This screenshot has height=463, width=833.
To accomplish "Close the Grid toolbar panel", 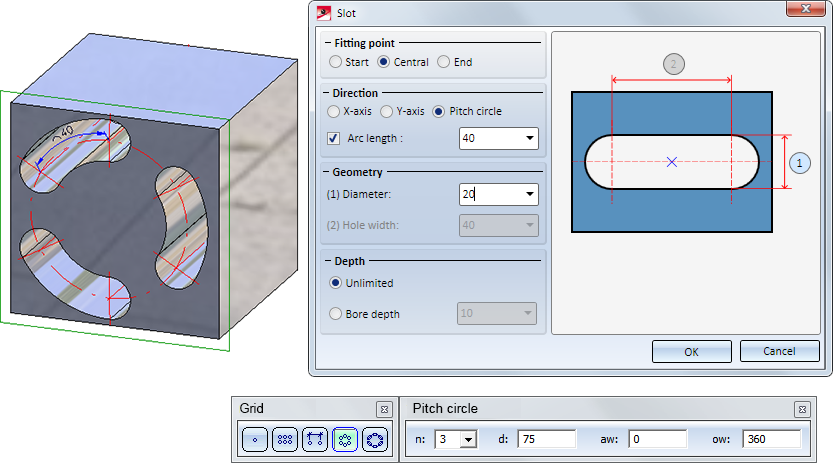I will [x=384, y=409].
